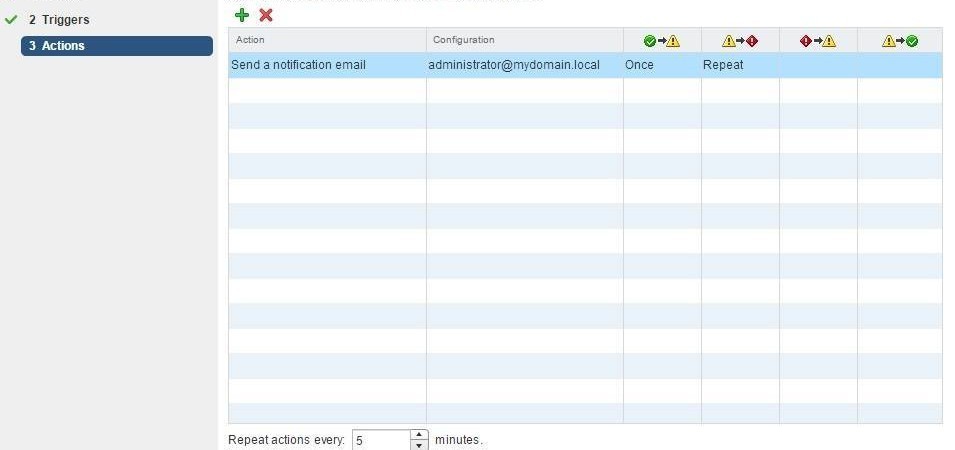The width and height of the screenshot is (955, 450).
Task: Click the green plus add action icon
Action: [x=242, y=15]
